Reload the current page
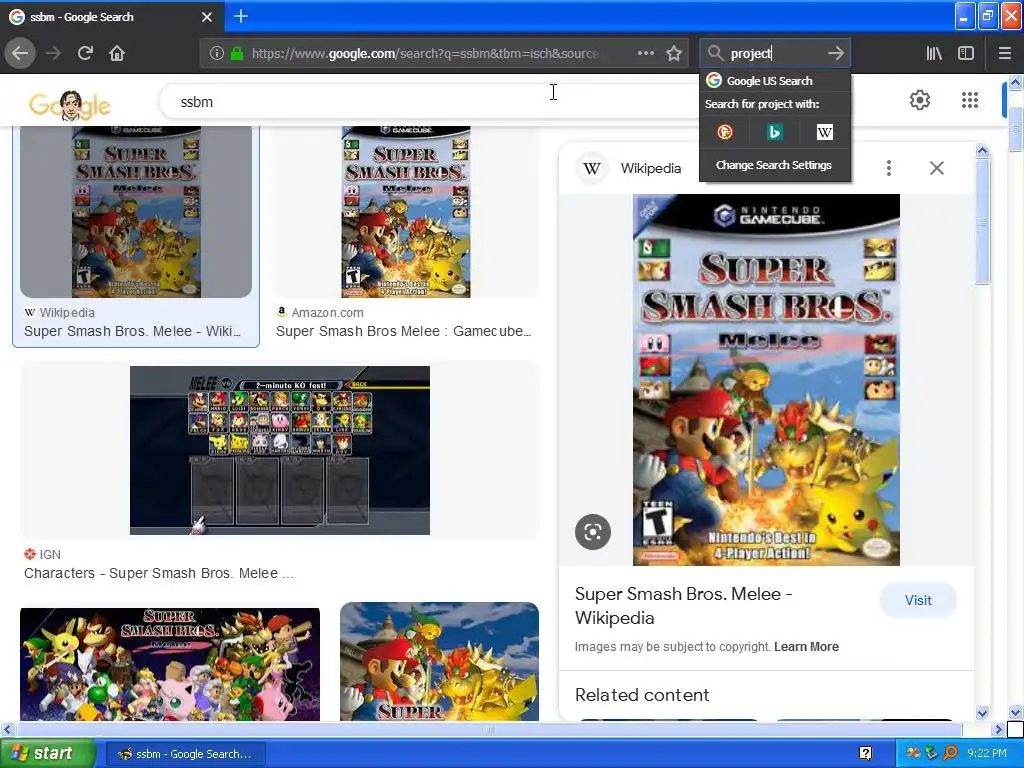 [x=85, y=53]
